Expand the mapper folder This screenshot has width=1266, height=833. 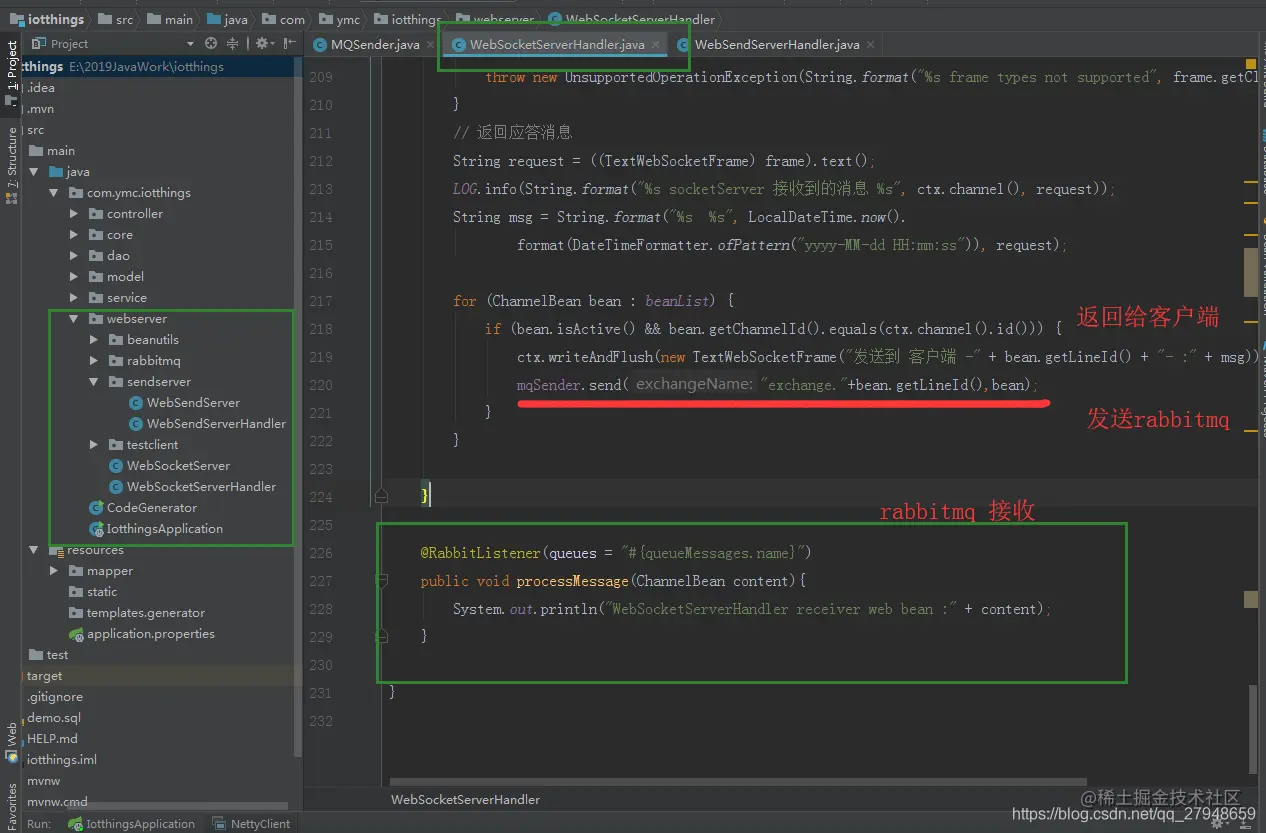(x=54, y=571)
